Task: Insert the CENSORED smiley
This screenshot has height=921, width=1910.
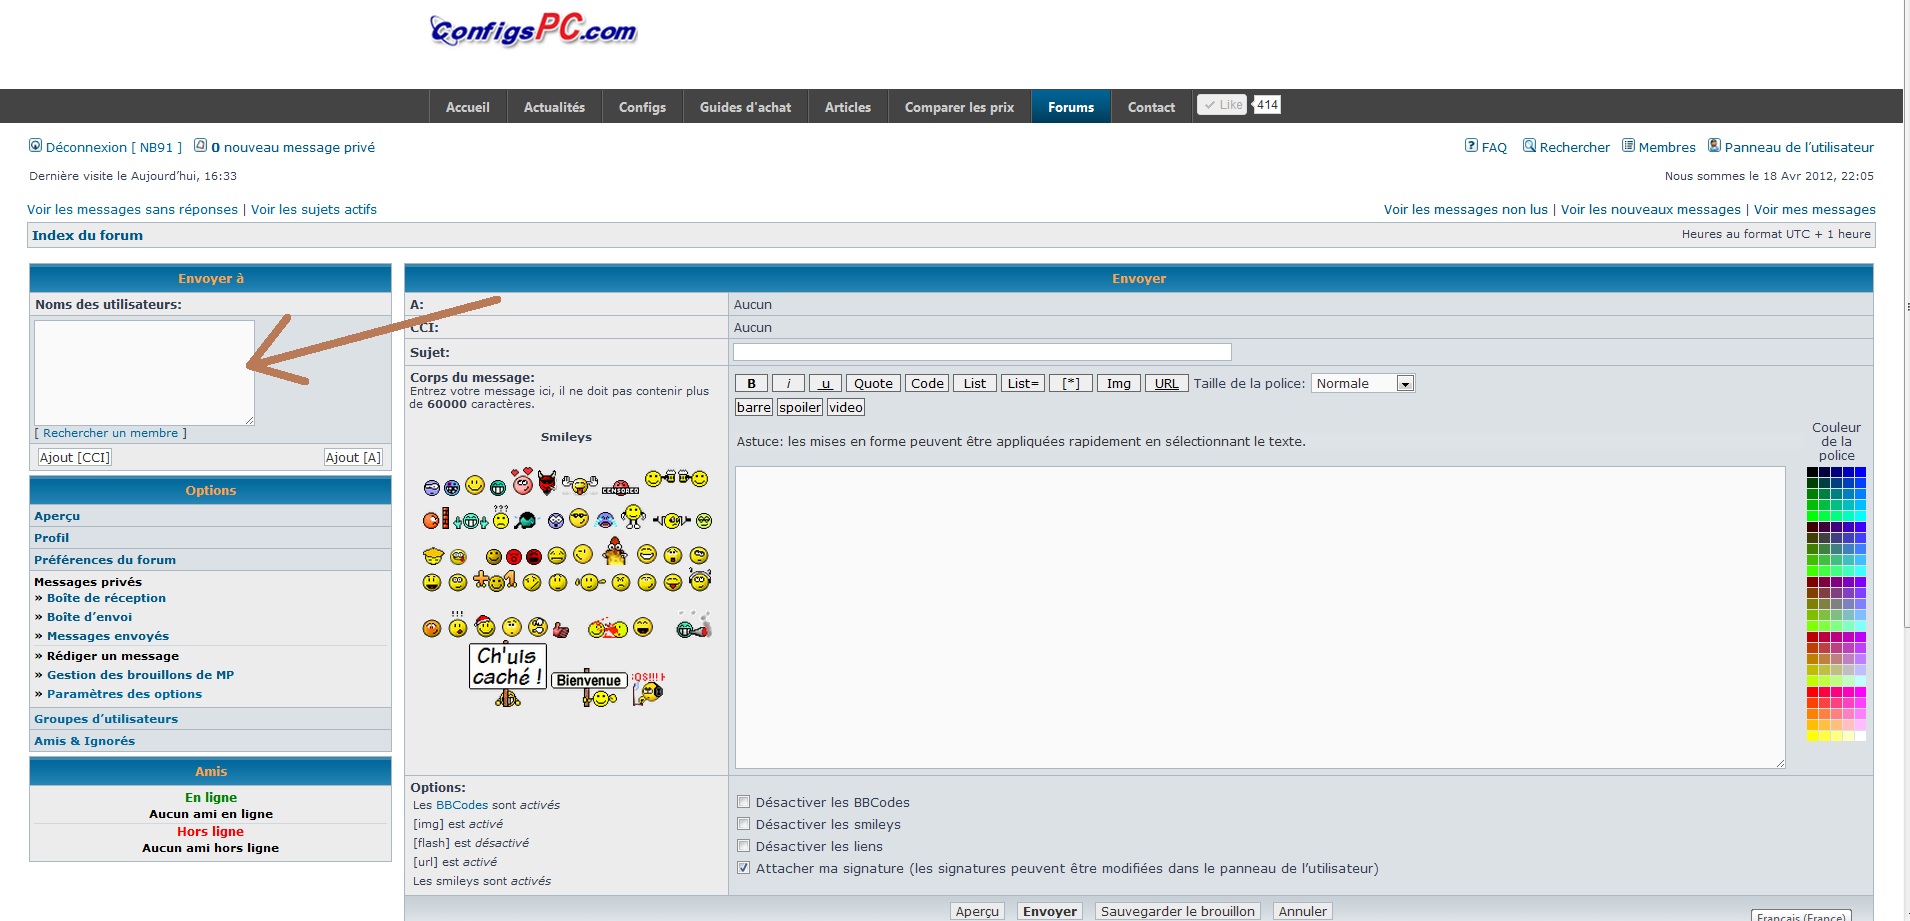Action: click(x=620, y=488)
